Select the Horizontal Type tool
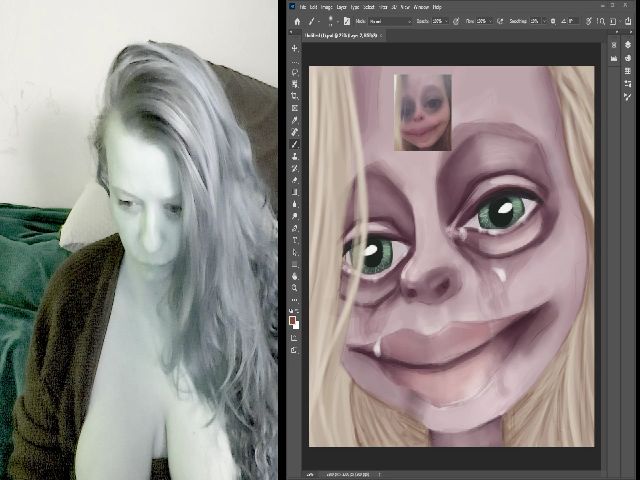 (x=294, y=239)
